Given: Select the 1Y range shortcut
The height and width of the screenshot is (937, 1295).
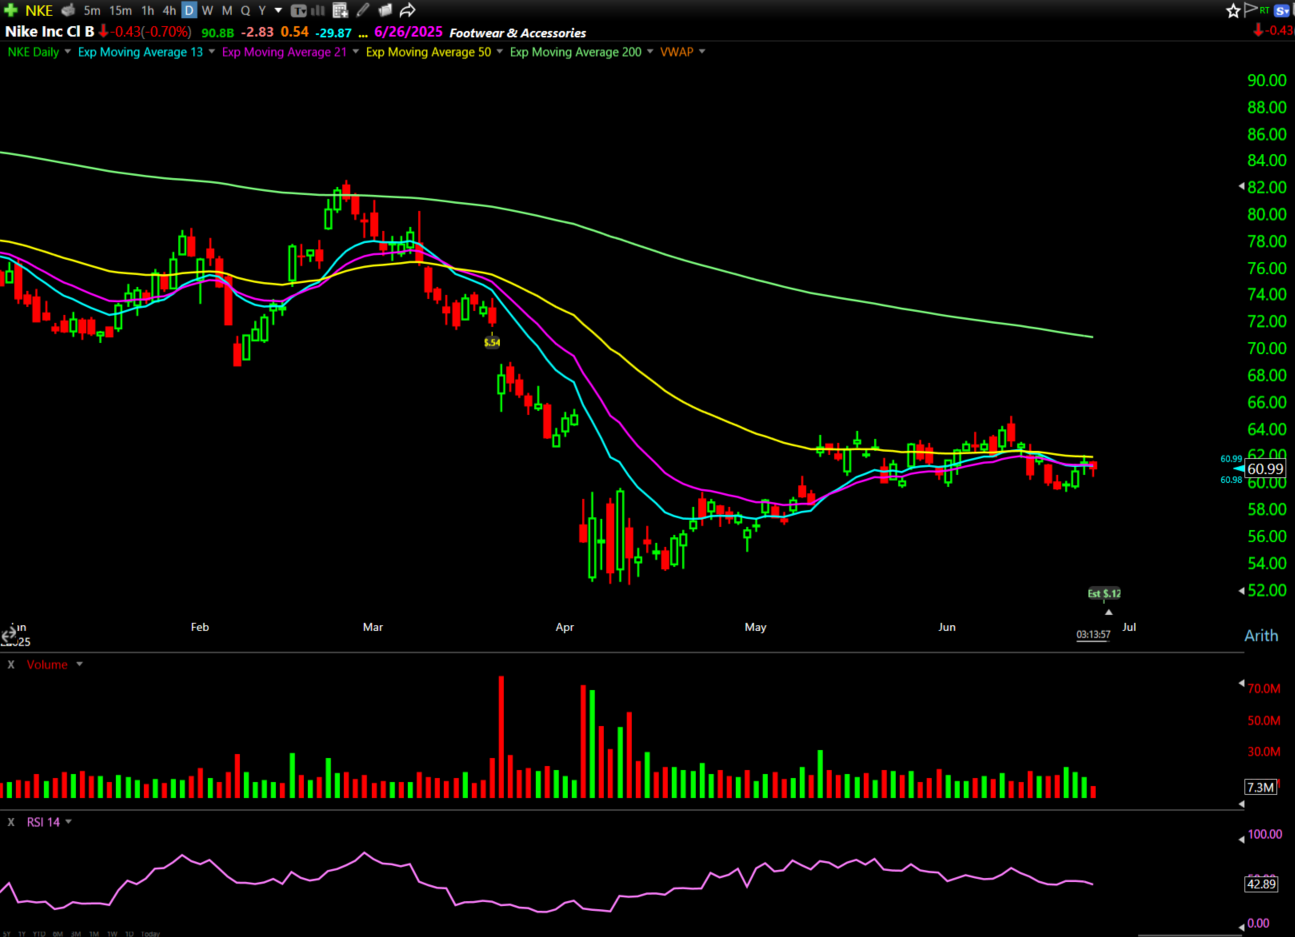Looking at the screenshot, I should 22,934.
